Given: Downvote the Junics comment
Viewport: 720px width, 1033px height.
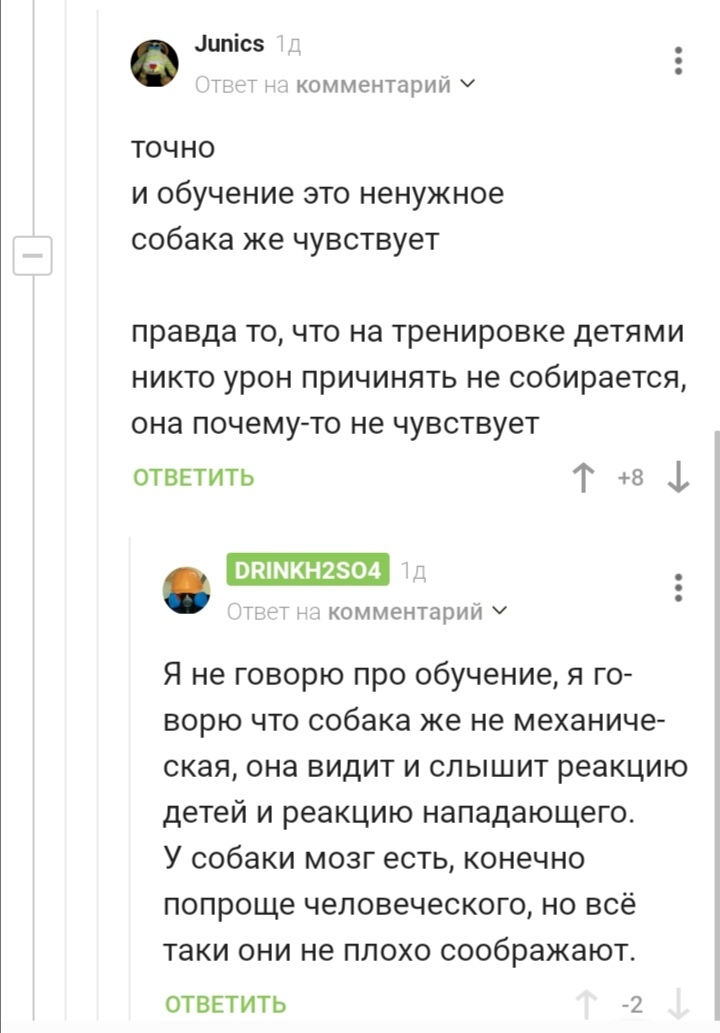Looking at the screenshot, I should [x=677, y=478].
